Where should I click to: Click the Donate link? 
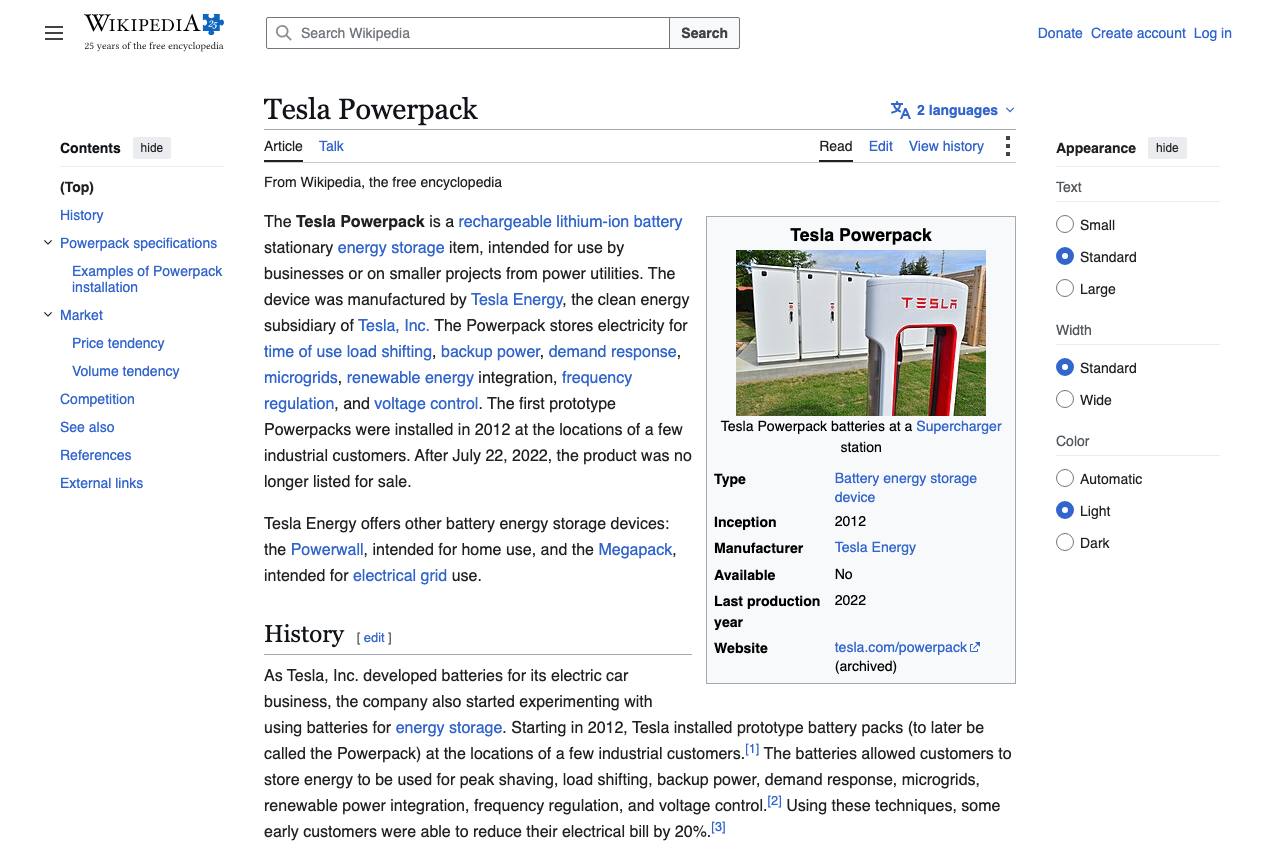(1060, 33)
